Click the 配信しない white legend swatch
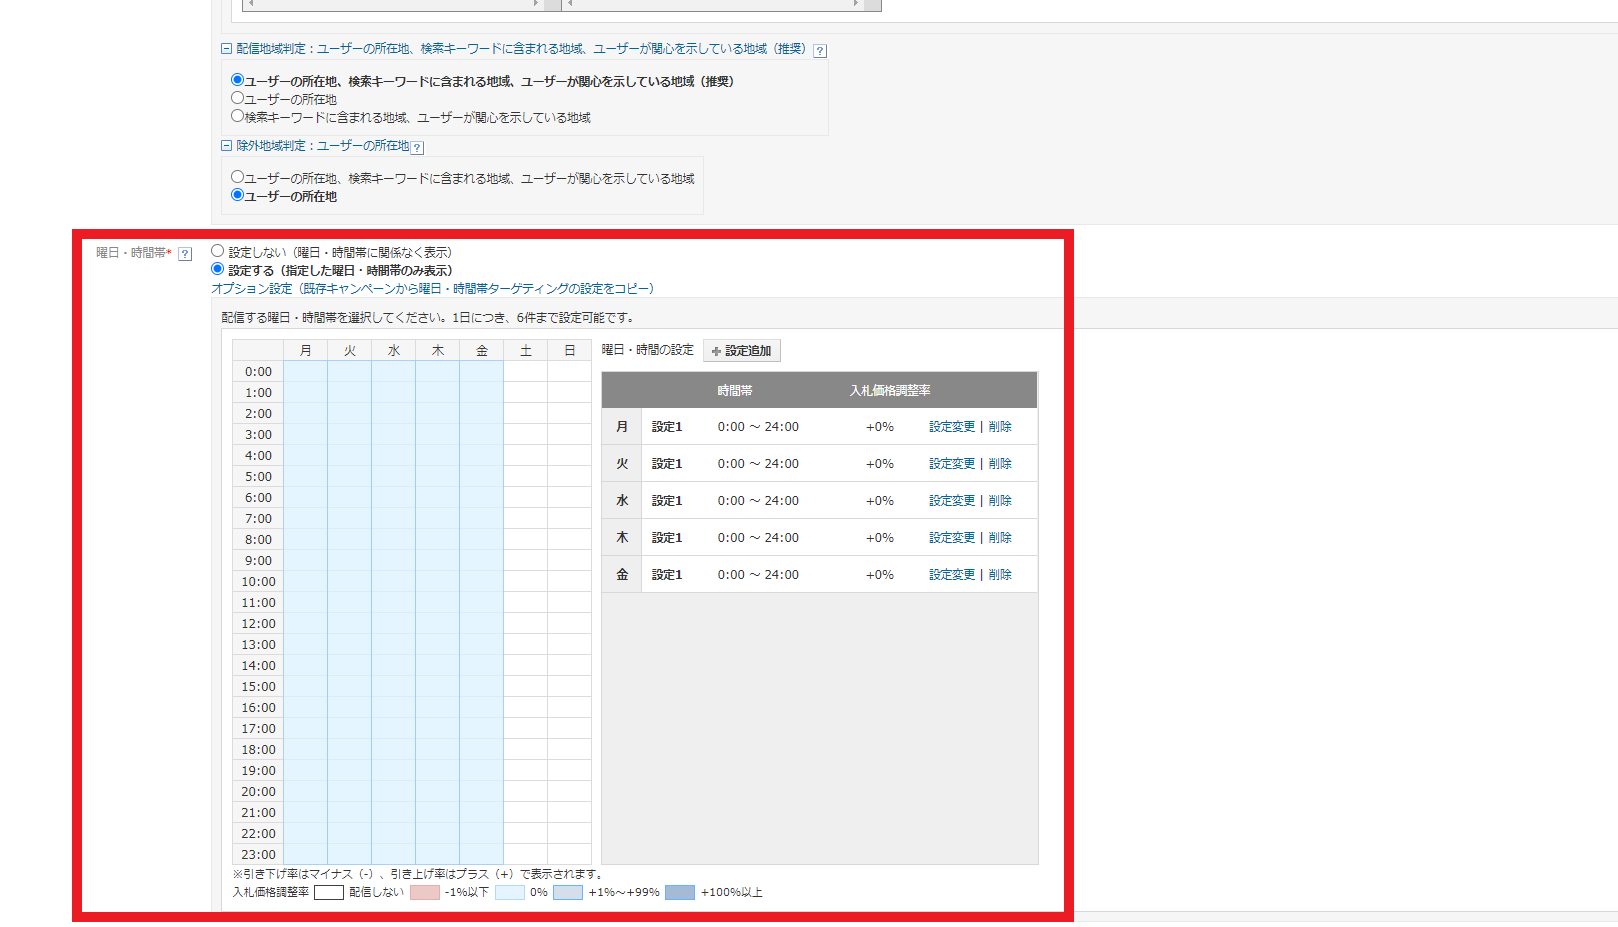Viewport: 1618px width, 927px height. coord(329,893)
